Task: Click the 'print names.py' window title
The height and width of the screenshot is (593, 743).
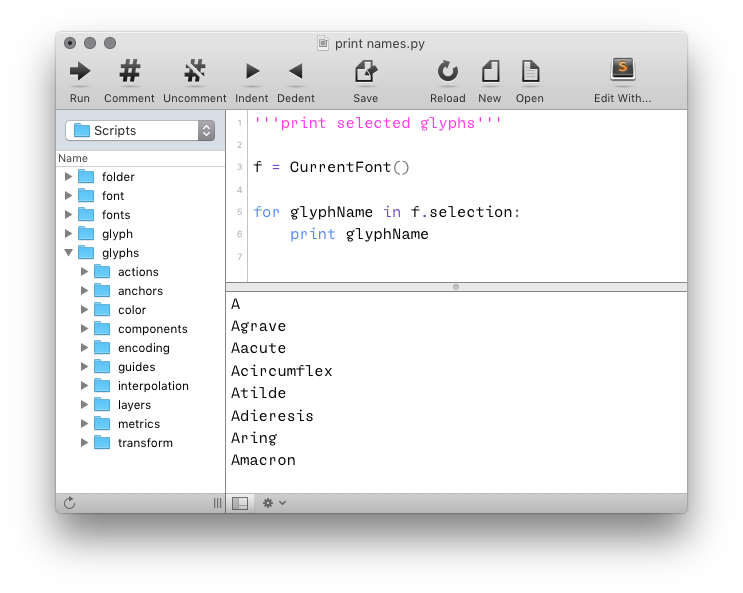Action: pyautogui.click(x=380, y=44)
